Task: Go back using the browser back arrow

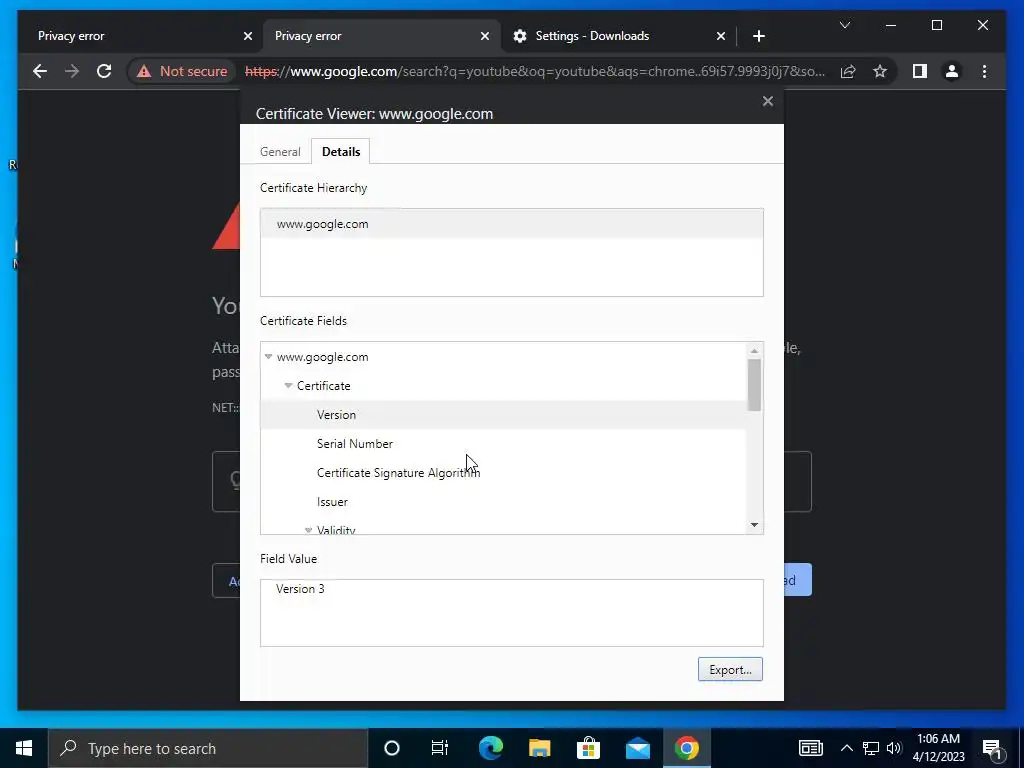Action: coord(40,71)
